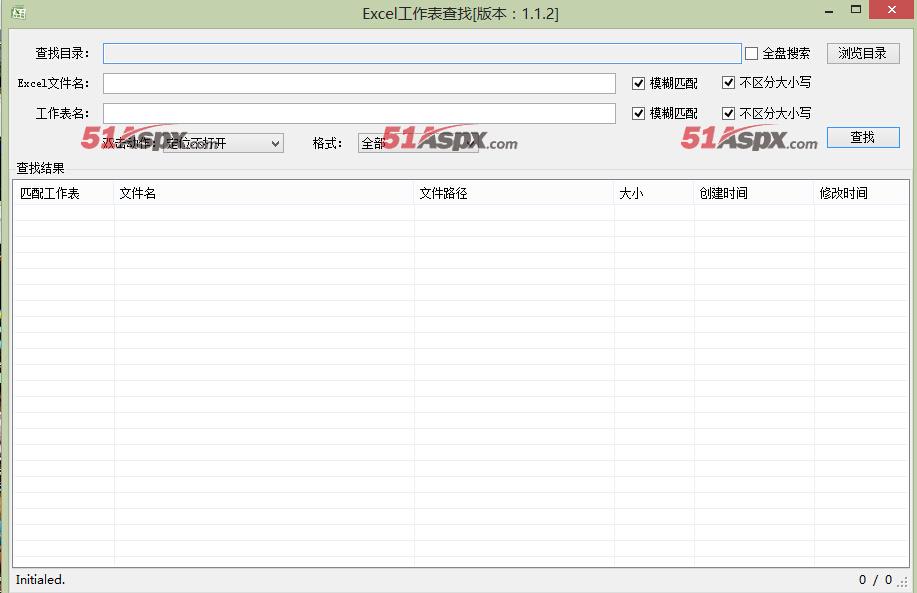Toggle 不区分大小写 for Excel文件名

tap(728, 84)
